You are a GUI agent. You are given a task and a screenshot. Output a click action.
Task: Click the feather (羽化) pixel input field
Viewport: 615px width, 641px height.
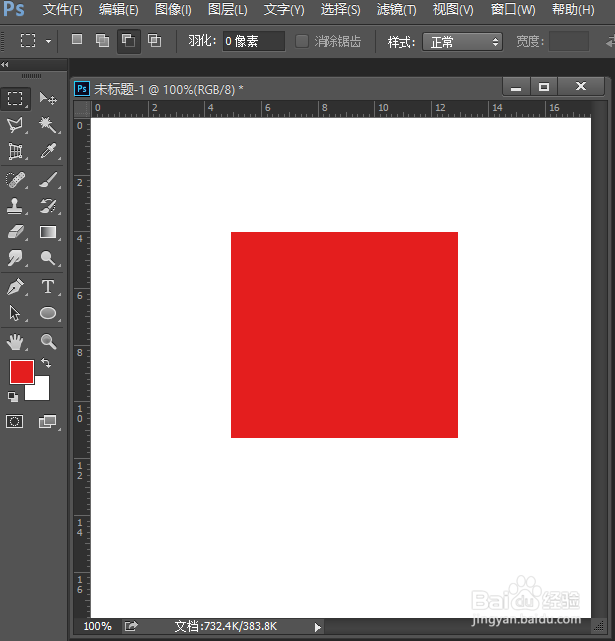254,41
